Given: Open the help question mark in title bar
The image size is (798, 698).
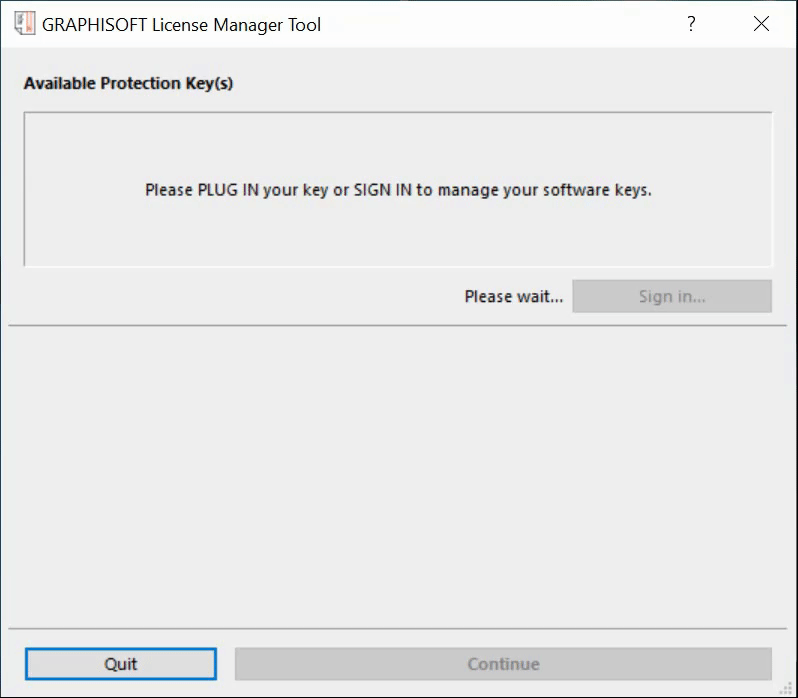Looking at the screenshot, I should click(691, 23).
